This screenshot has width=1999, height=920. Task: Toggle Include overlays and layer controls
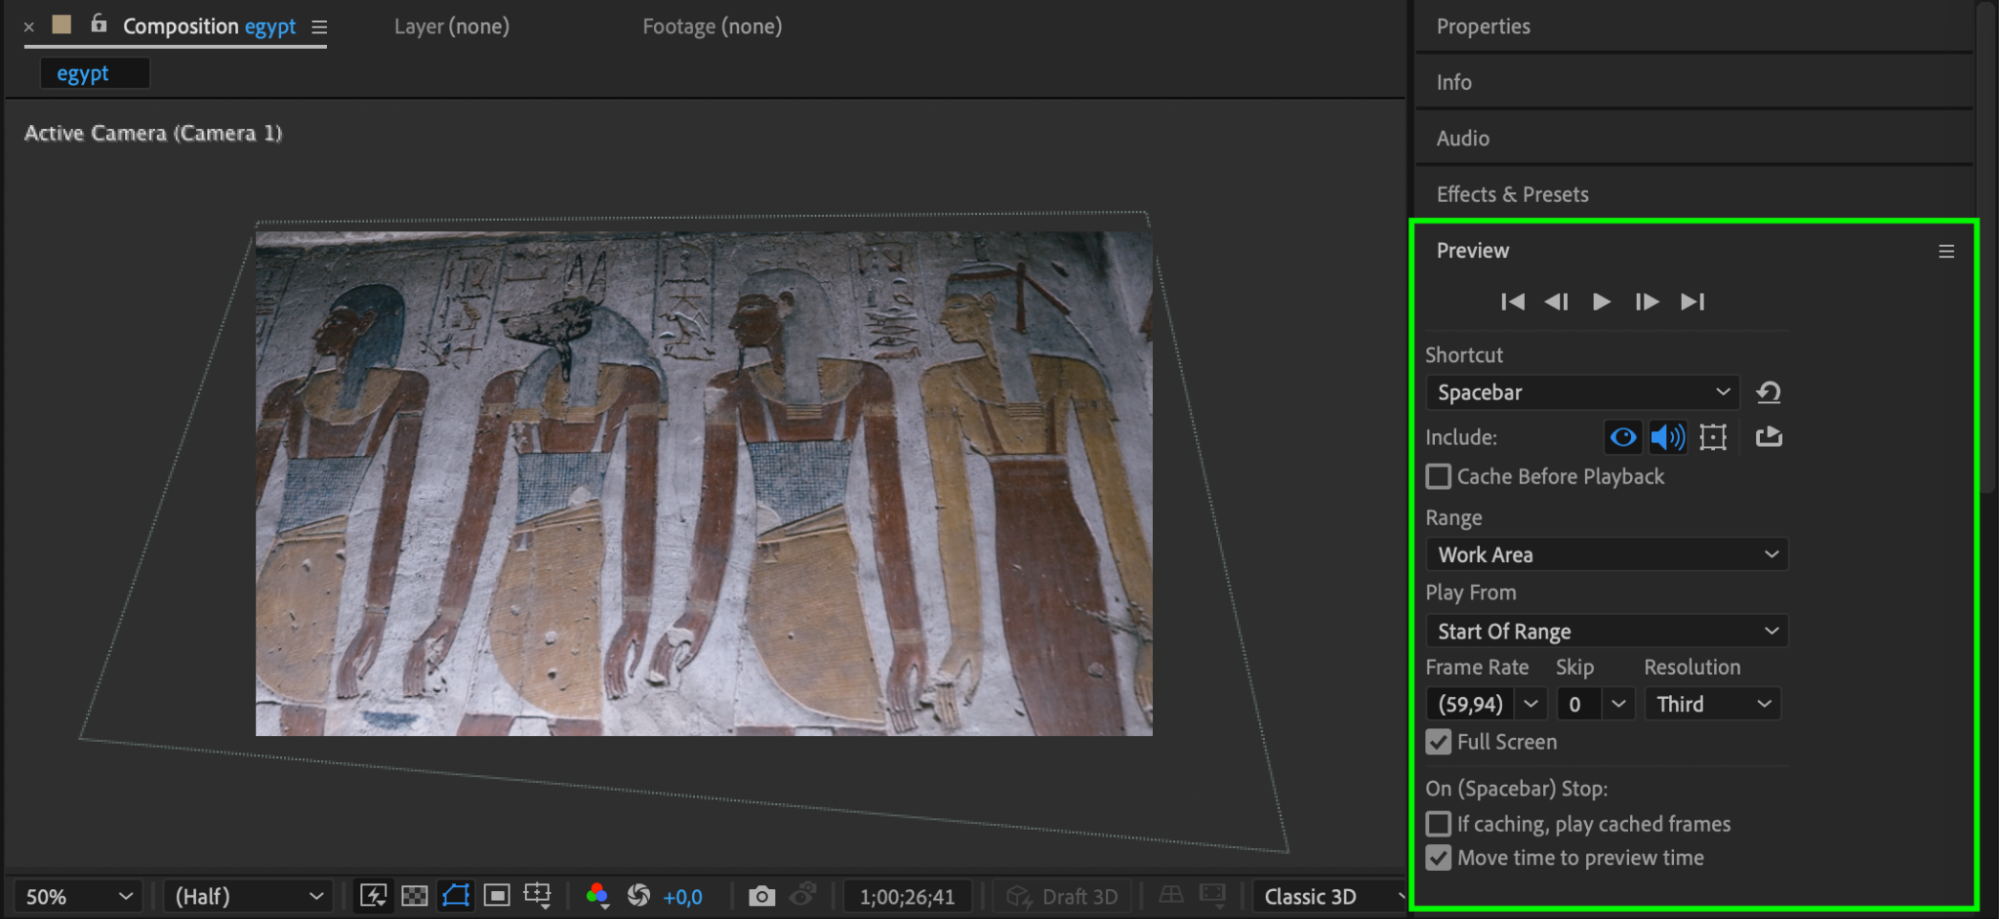click(x=1713, y=437)
